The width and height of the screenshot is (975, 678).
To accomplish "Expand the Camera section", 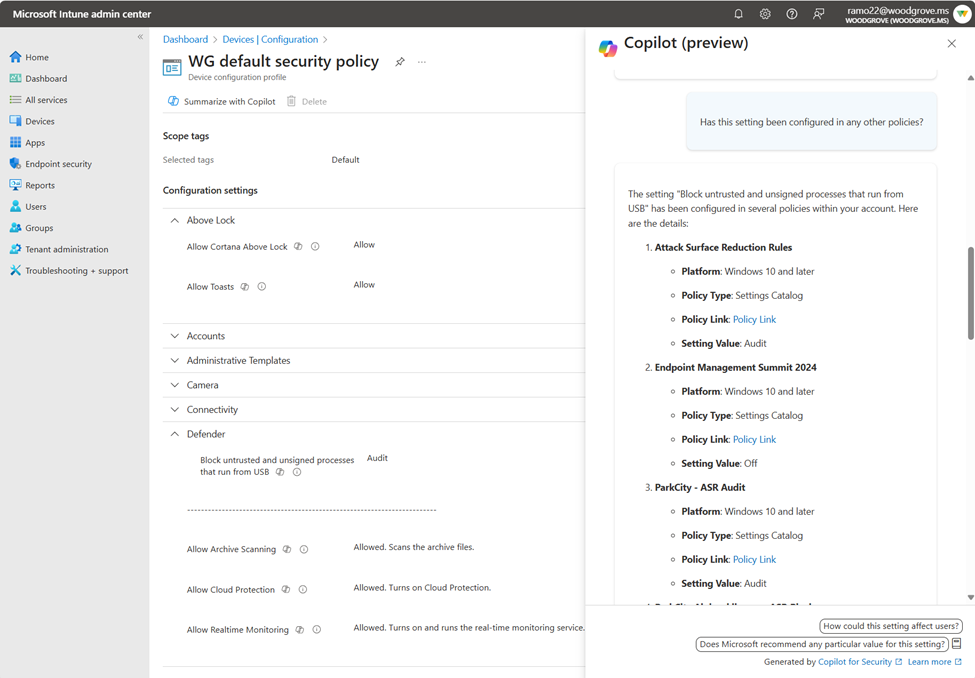I will click(x=175, y=385).
